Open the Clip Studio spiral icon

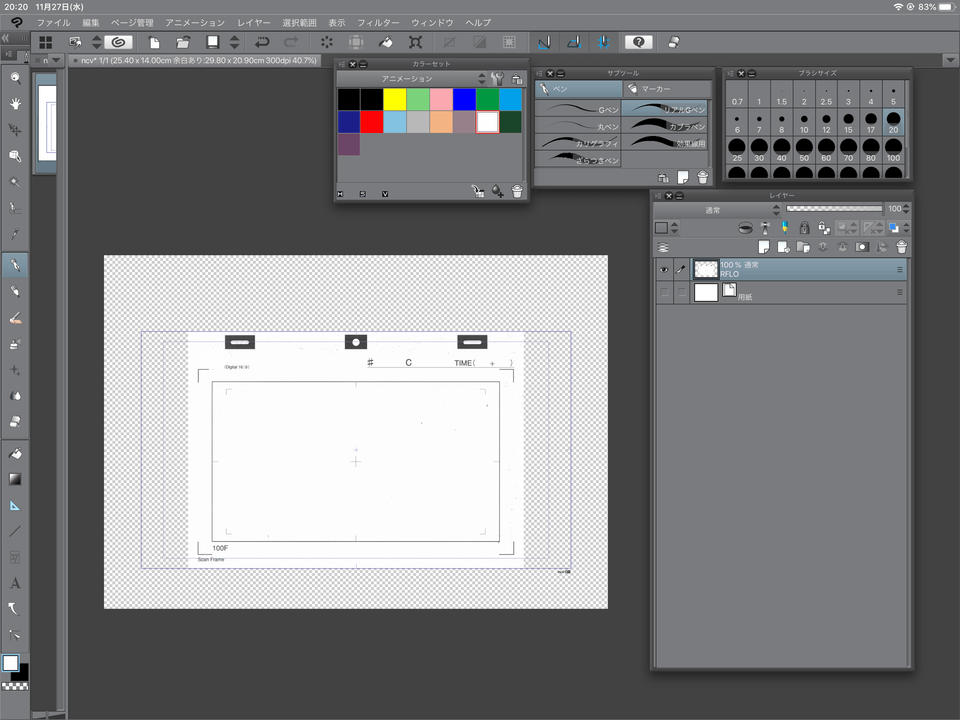[x=119, y=42]
